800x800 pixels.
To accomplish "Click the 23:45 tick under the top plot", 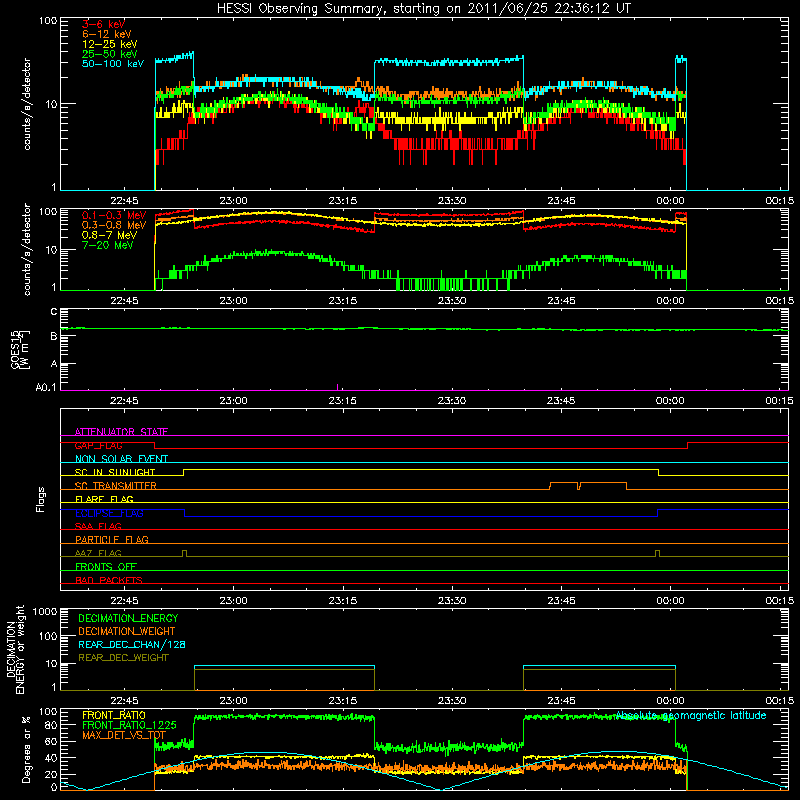I will pos(561,201).
